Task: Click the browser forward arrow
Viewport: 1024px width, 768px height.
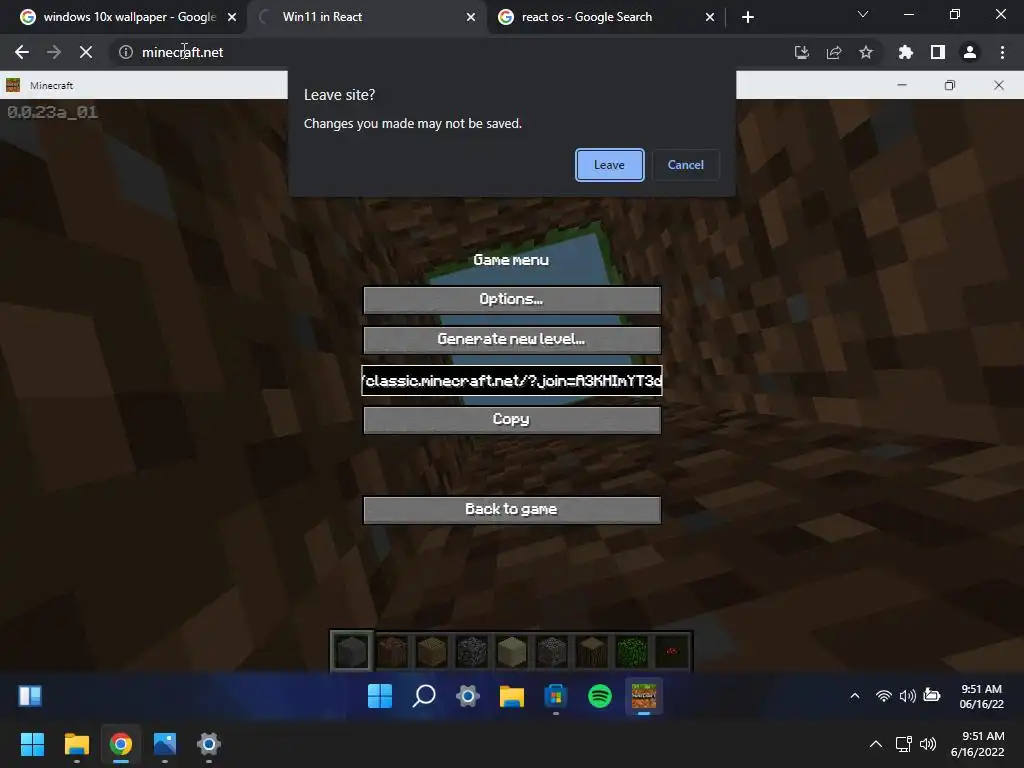Action: (x=54, y=52)
